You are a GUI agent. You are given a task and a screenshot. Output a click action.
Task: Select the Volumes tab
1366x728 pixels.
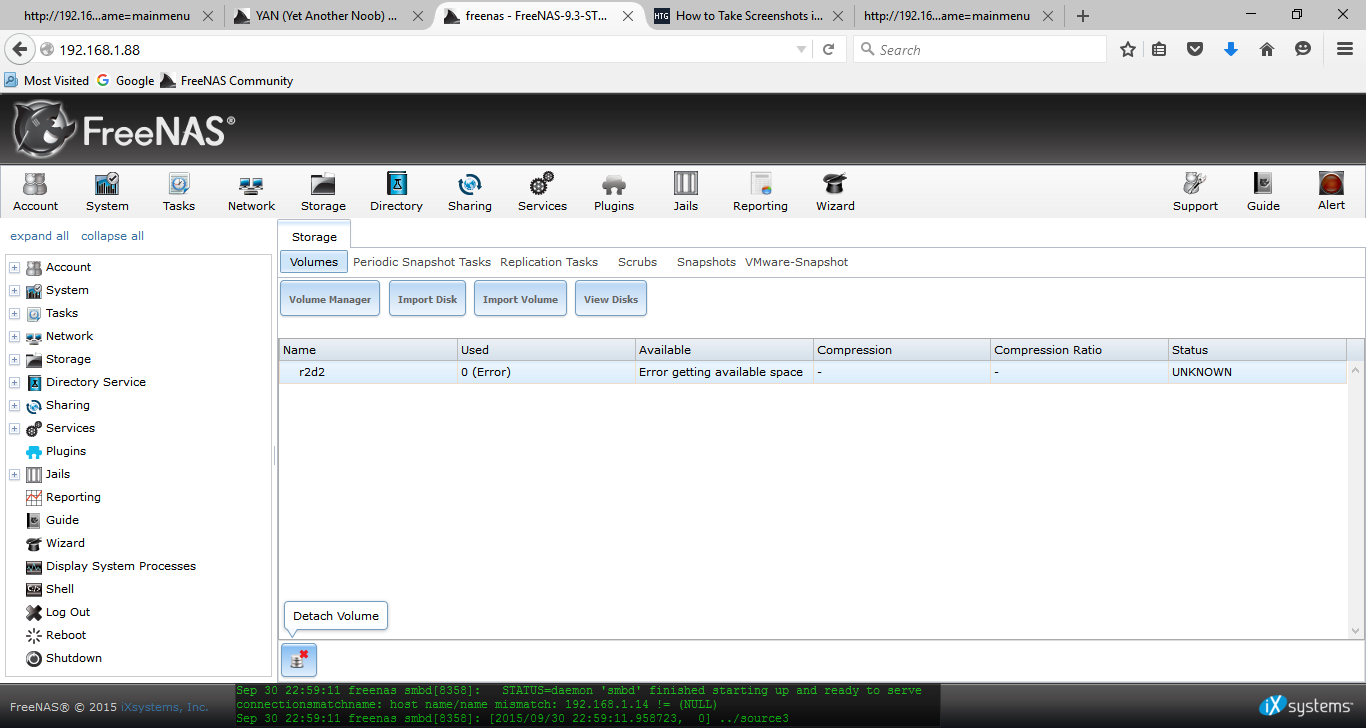click(314, 262)
